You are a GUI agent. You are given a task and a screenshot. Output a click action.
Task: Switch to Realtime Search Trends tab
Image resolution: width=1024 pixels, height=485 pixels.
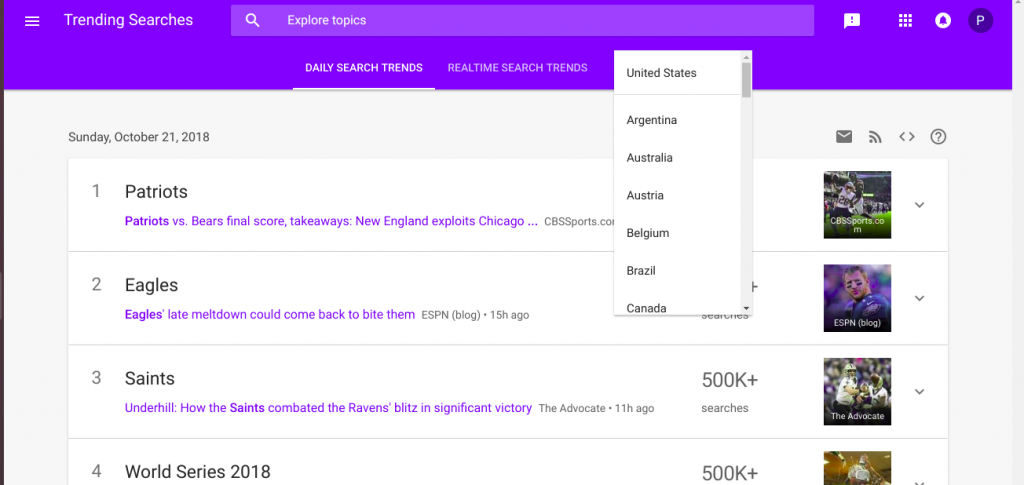pyautogui.click(x=517, y=68)
